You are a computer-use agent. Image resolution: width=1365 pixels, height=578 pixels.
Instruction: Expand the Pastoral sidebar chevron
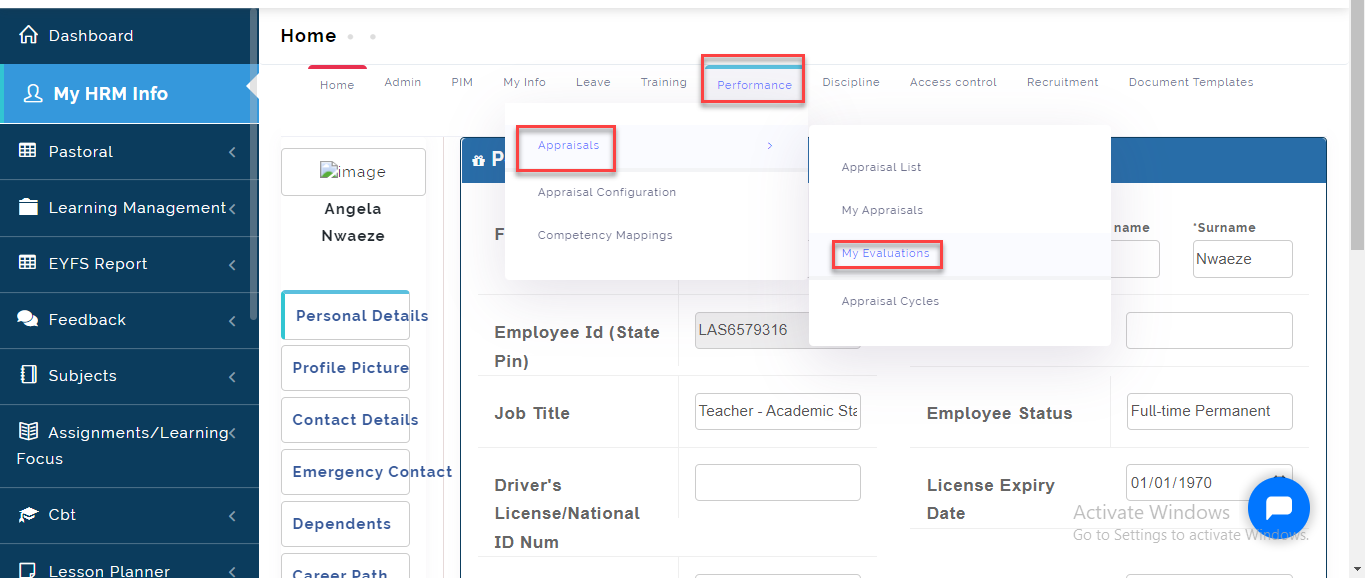232,152
